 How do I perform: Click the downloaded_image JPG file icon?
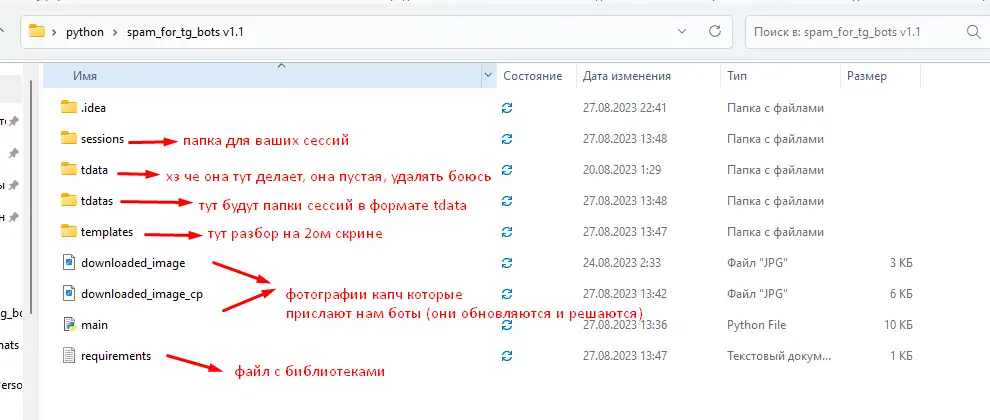pos(68,263)
